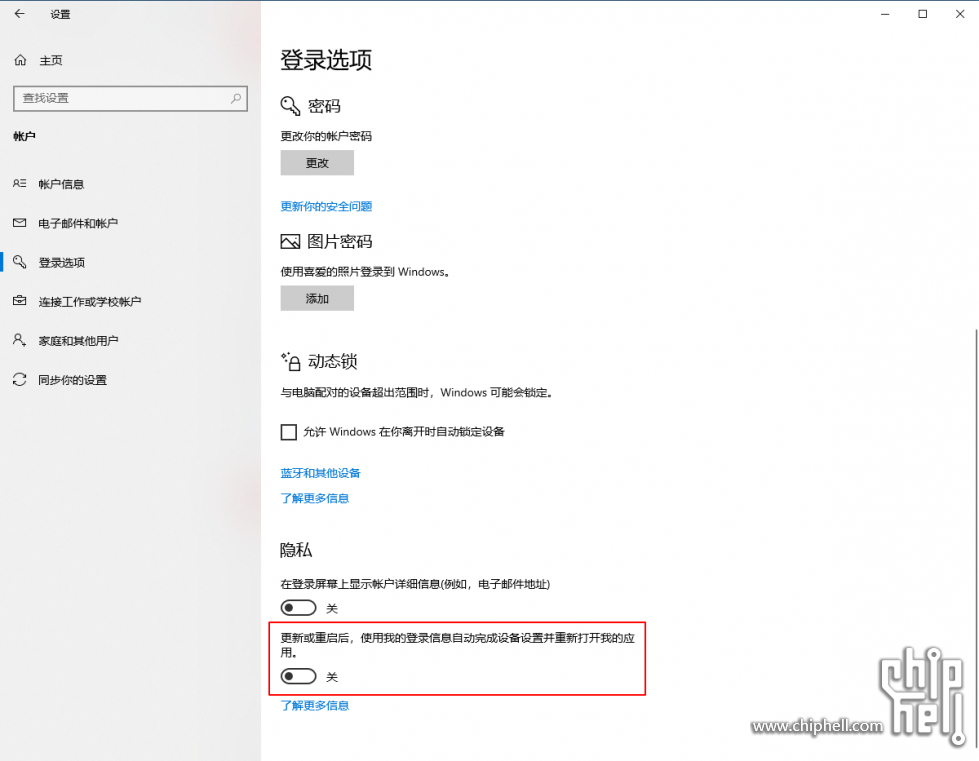Click the magnifier icon in search box
The height and width of the screenshot is (761, 979).
pos(236,98)
